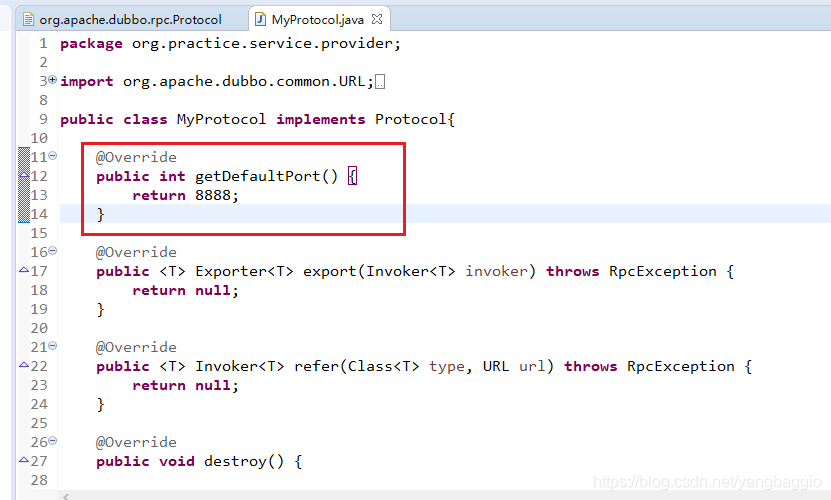
Task: Click the @Override annotation on line 26
Action: [136, 442]
